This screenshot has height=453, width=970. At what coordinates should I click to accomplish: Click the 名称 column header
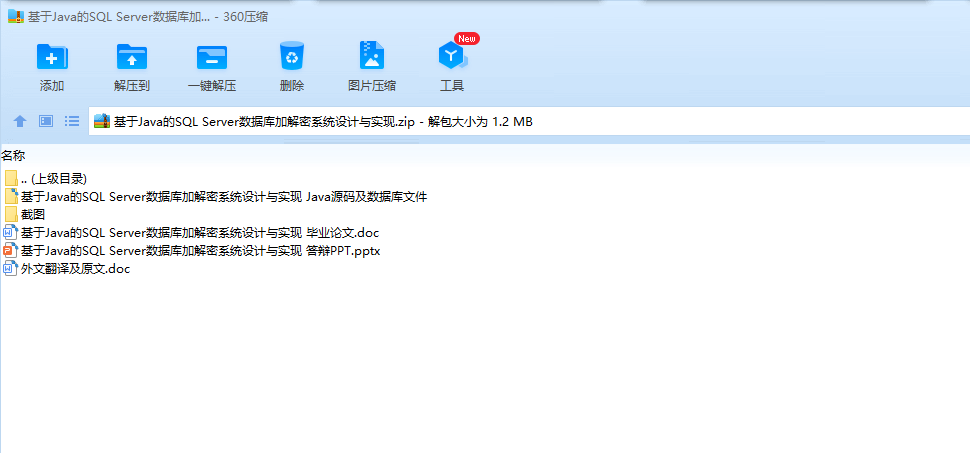[x=13, y=155]
